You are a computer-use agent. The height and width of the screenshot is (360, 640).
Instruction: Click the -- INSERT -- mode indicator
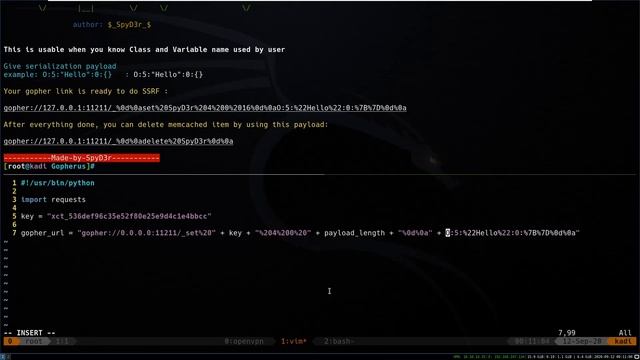[x=29, y=333]
